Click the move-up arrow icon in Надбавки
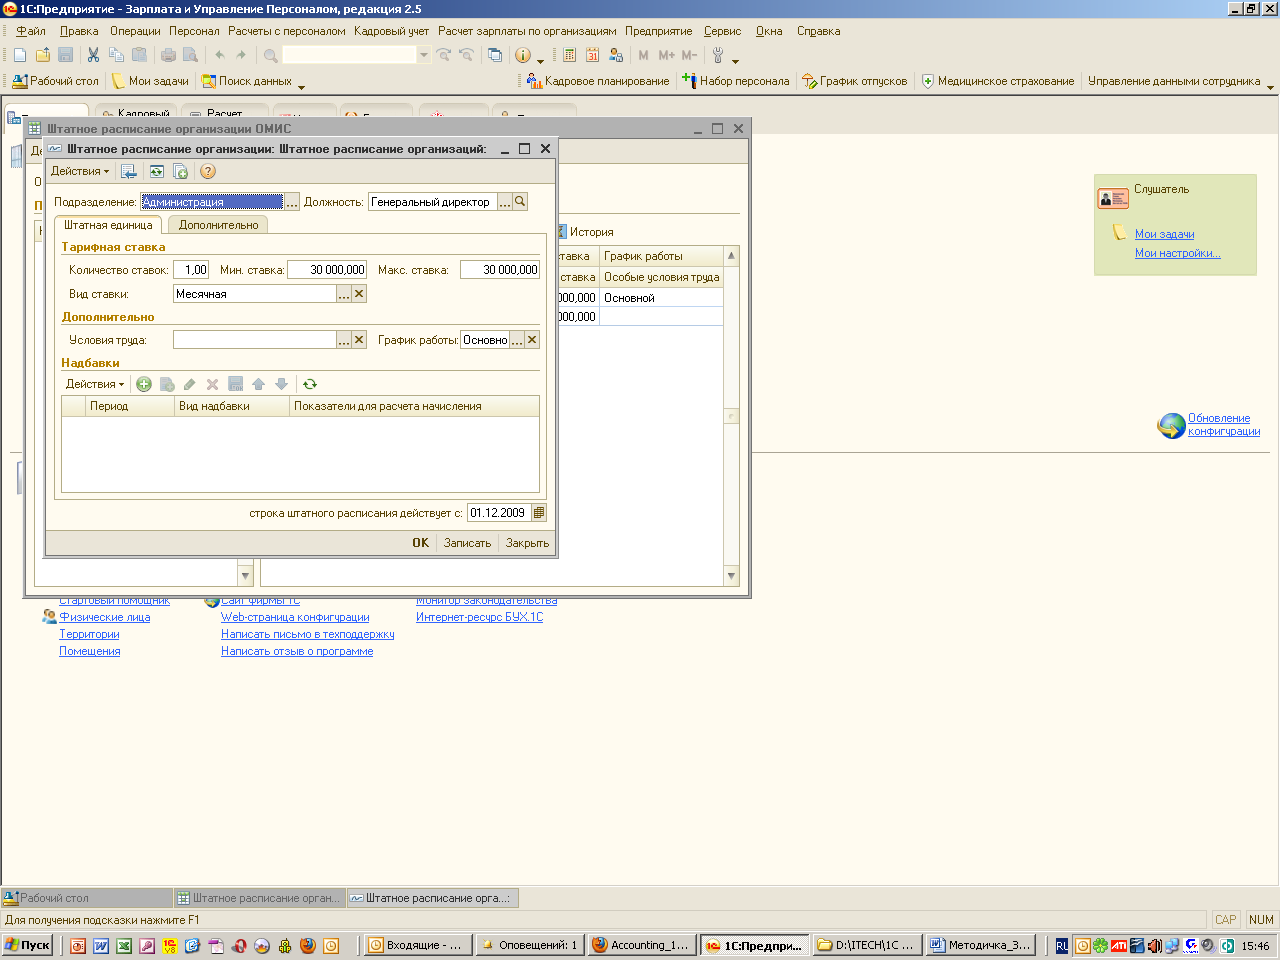Viewport: 1280px width, 960px height. point(258,384)
